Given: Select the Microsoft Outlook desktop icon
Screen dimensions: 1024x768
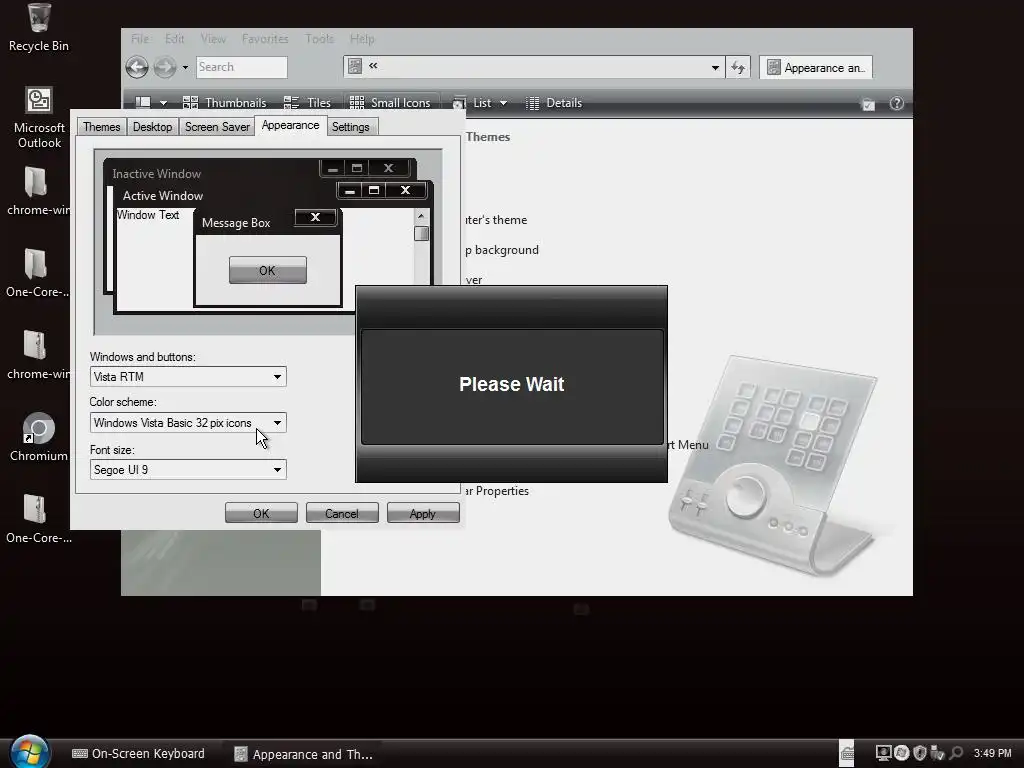Looking at the screenshot, I should pyautogui.click(x=39, y=118).
